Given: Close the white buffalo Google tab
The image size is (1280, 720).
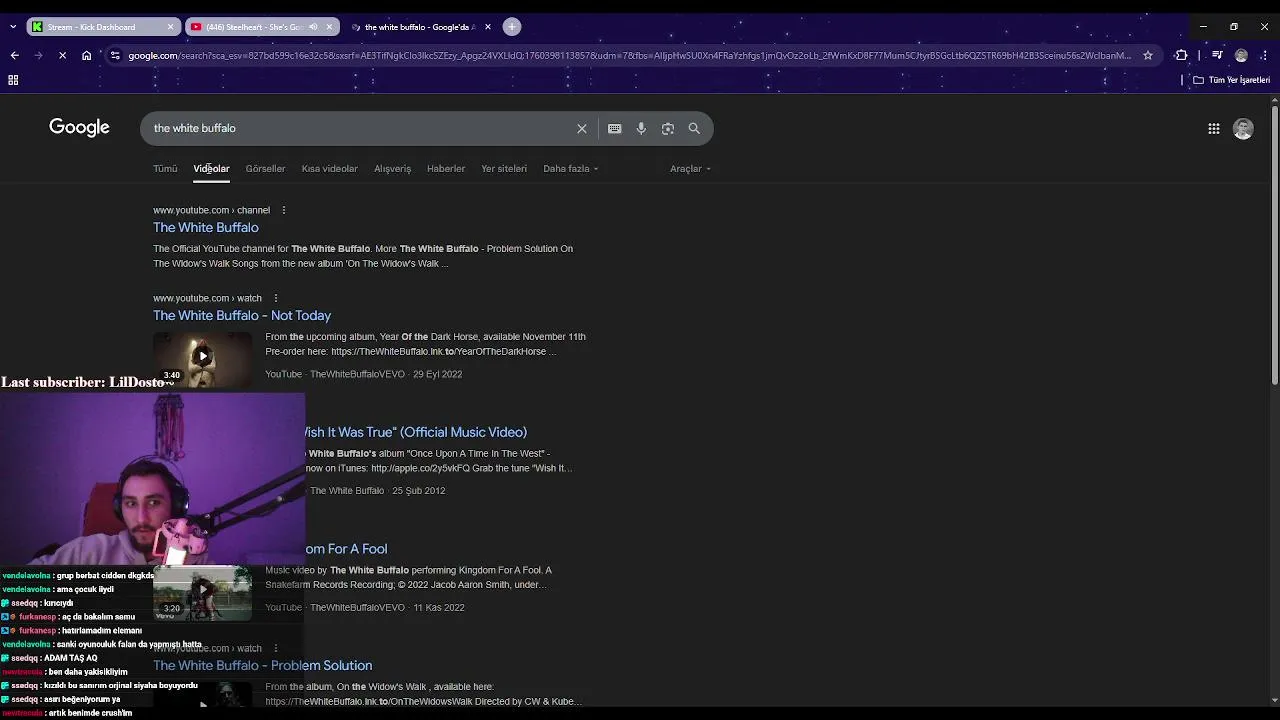Looking at the screenshot, I should pyautogui.click(x=488, y=27).
